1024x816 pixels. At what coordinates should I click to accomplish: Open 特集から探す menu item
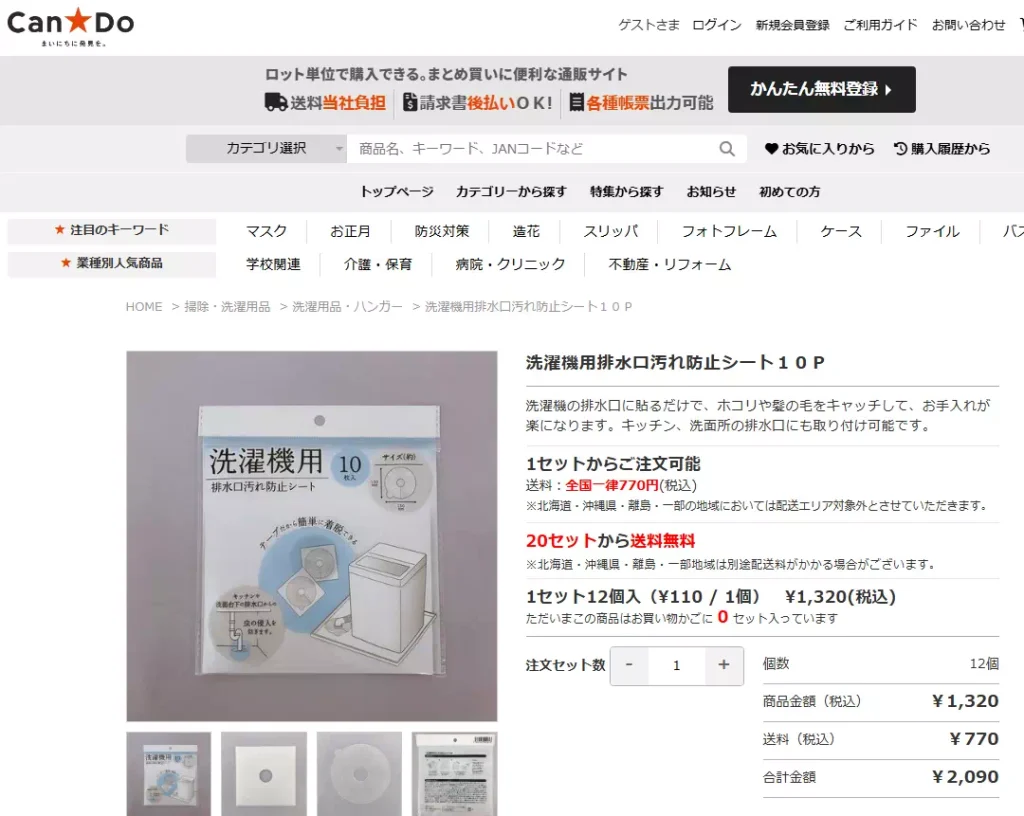tap(626, 192)
